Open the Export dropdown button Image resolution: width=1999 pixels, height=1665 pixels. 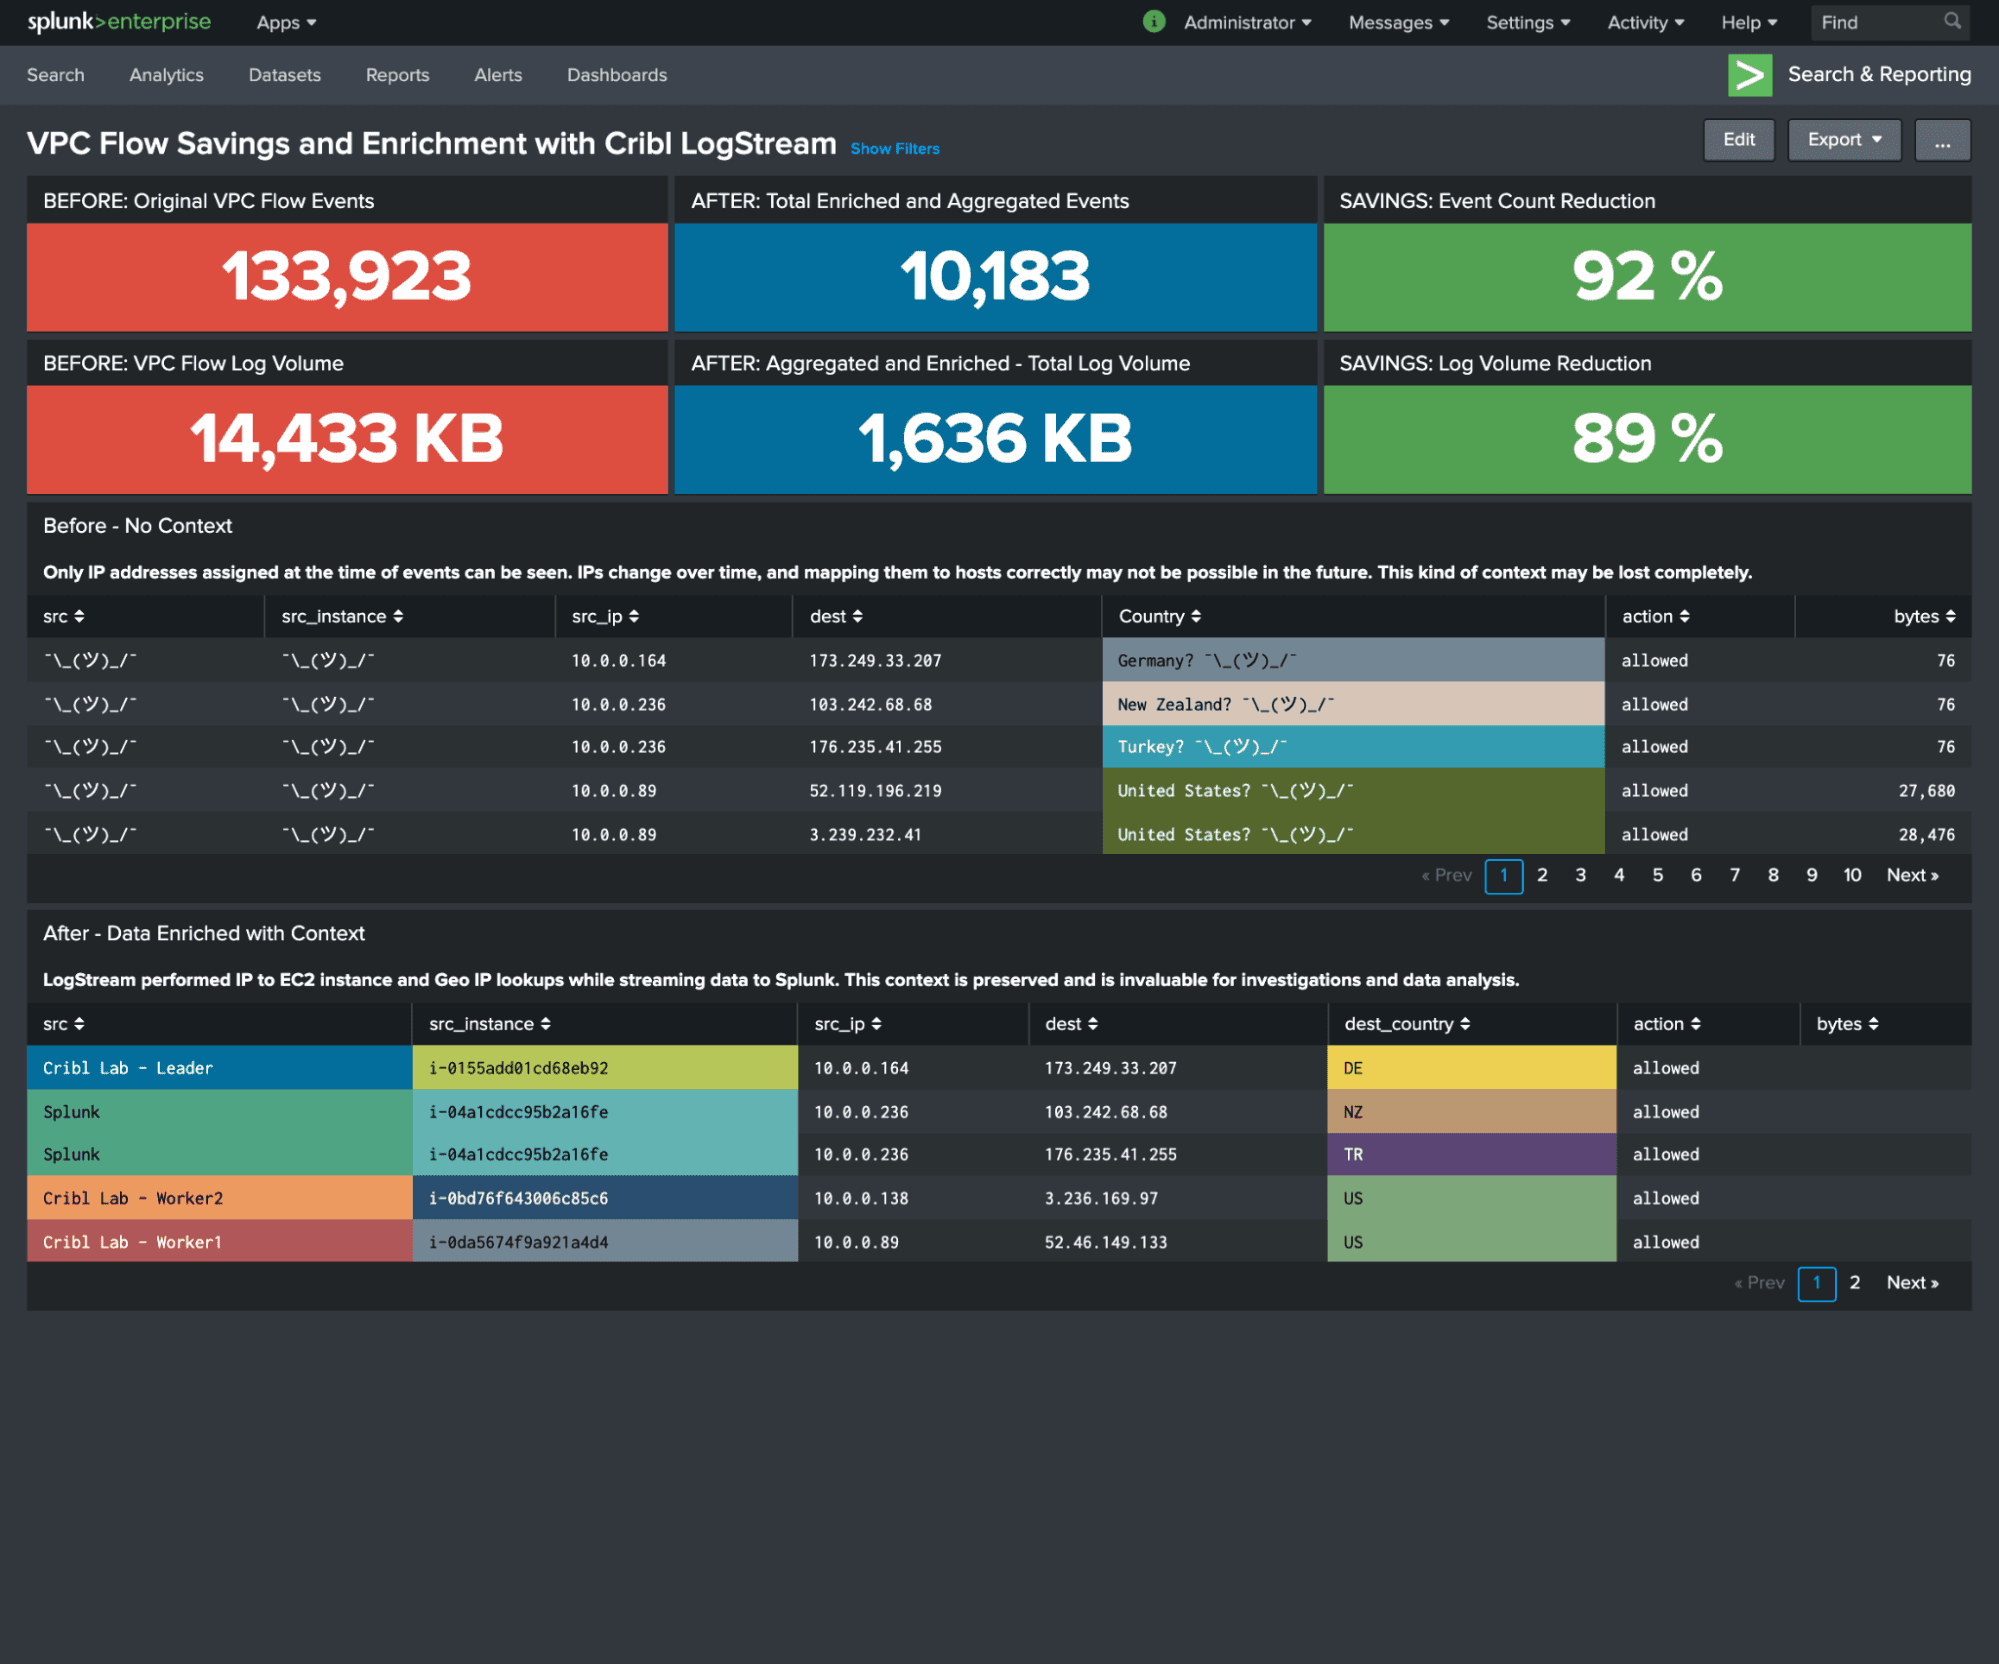click(x=1843, y=140)
